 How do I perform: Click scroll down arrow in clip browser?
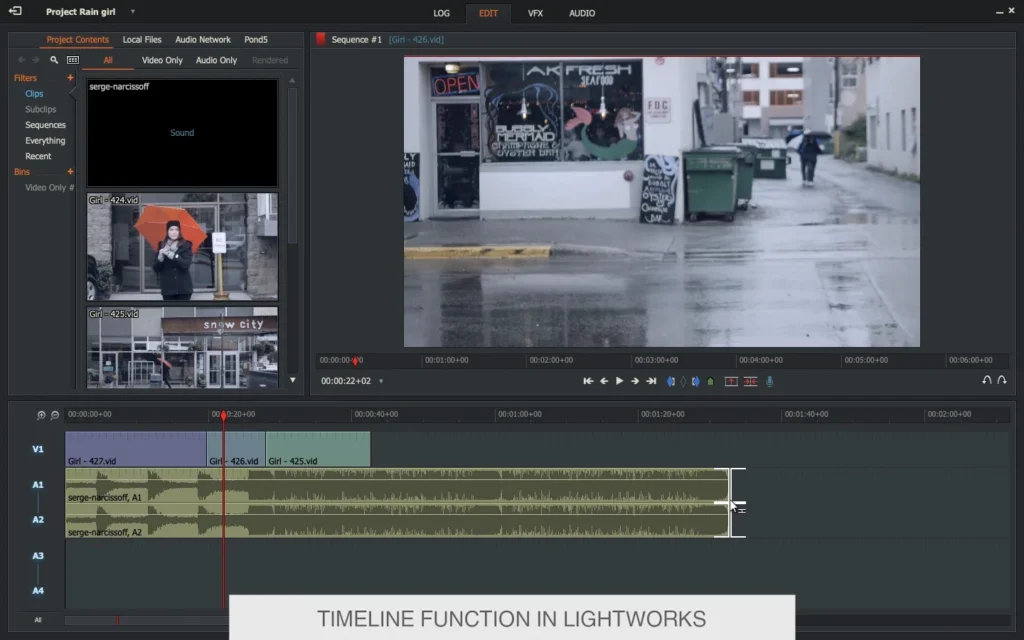pos(293,380)
